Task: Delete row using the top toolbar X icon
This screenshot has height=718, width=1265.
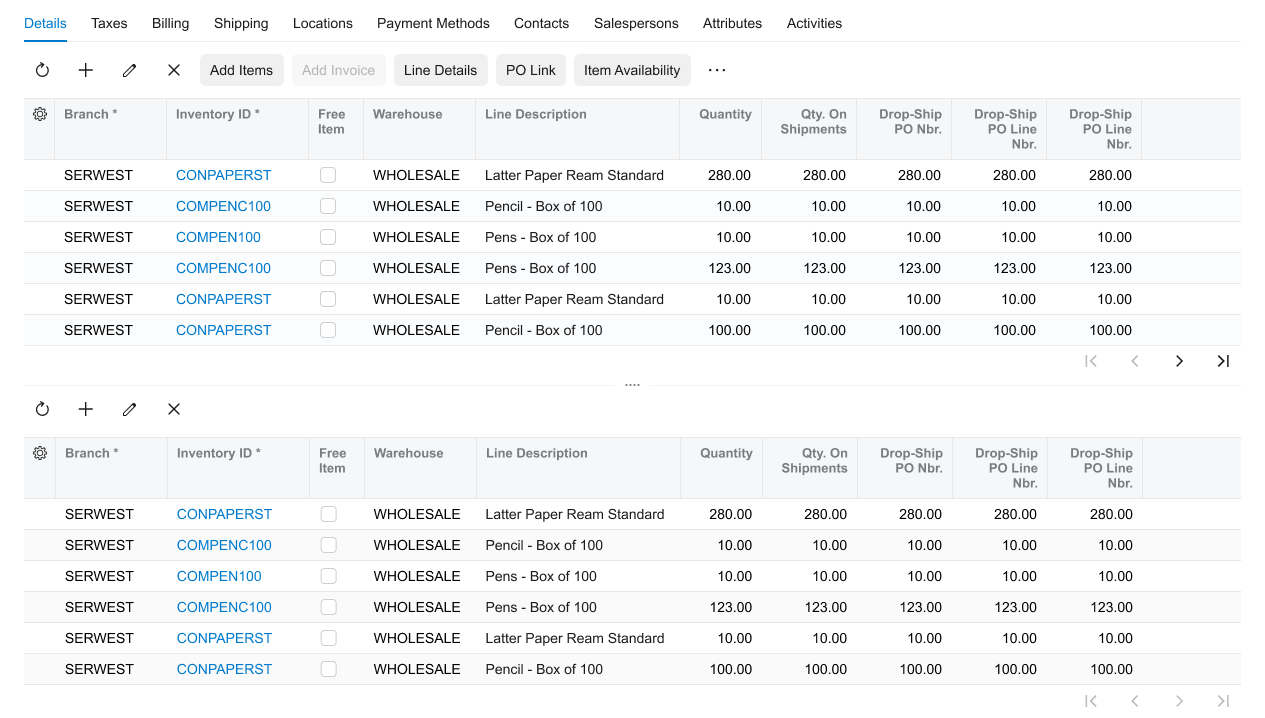Action: (x=174, y=70)
